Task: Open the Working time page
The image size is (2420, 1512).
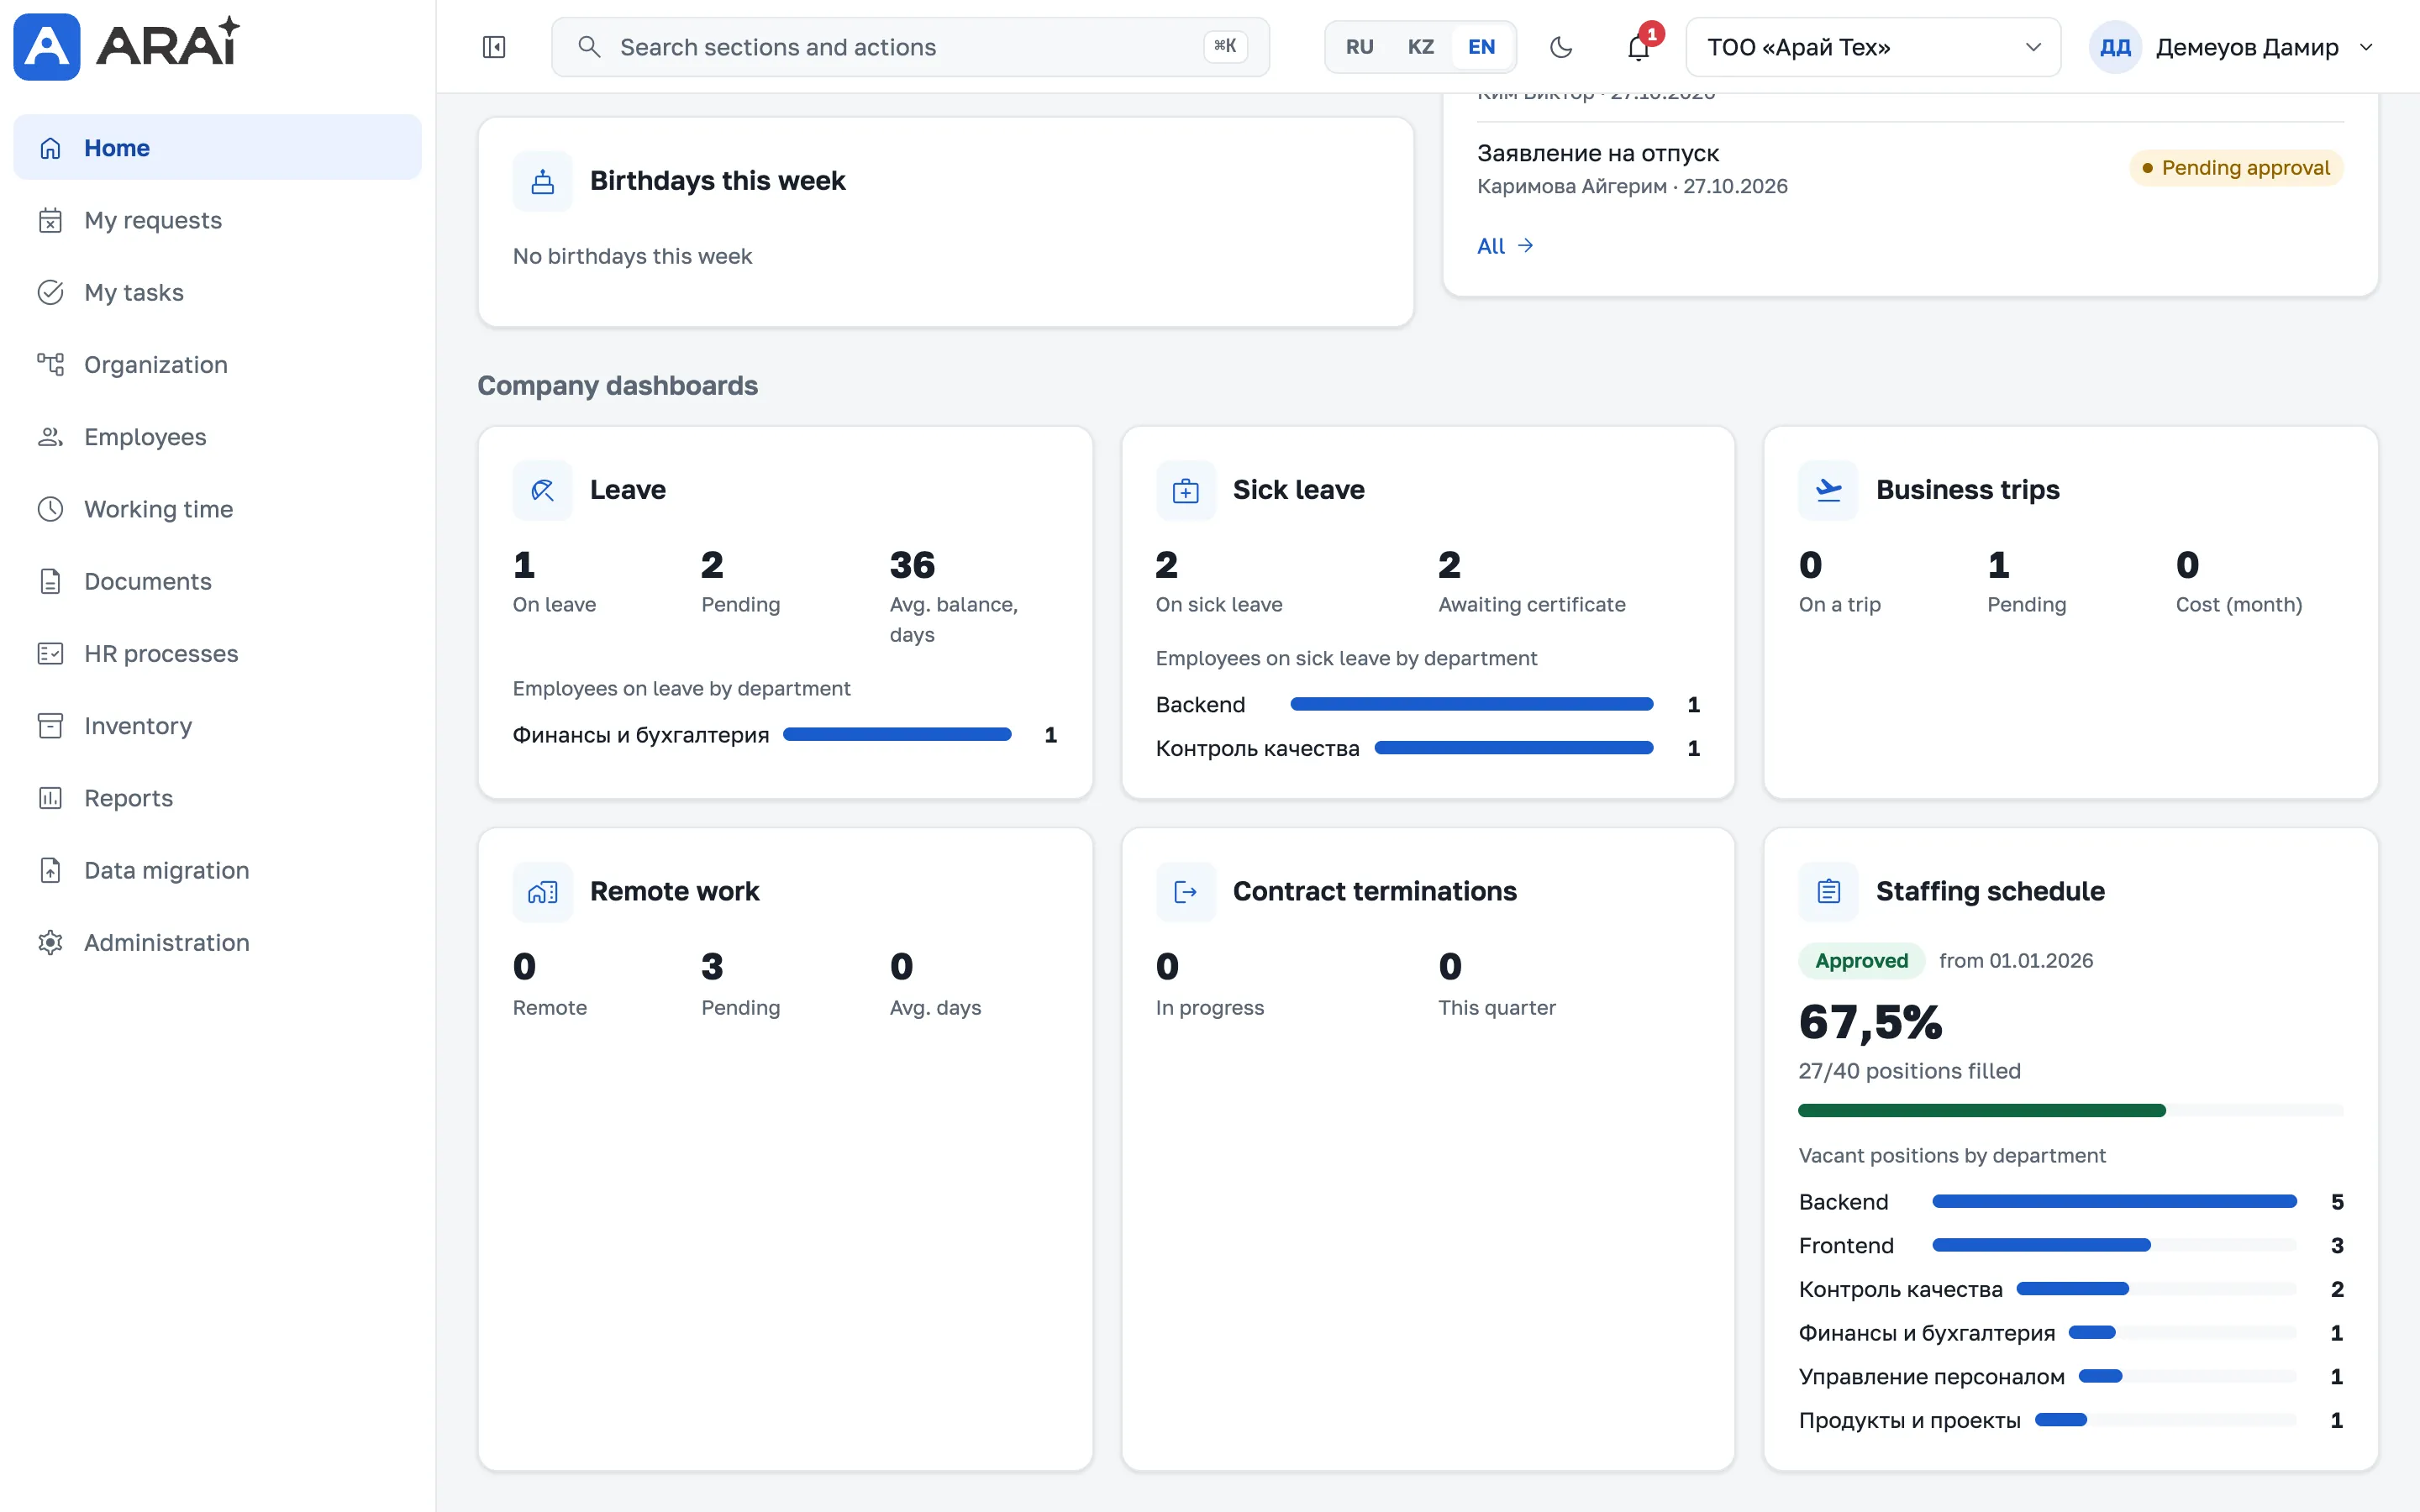Action: click(217, 509)
